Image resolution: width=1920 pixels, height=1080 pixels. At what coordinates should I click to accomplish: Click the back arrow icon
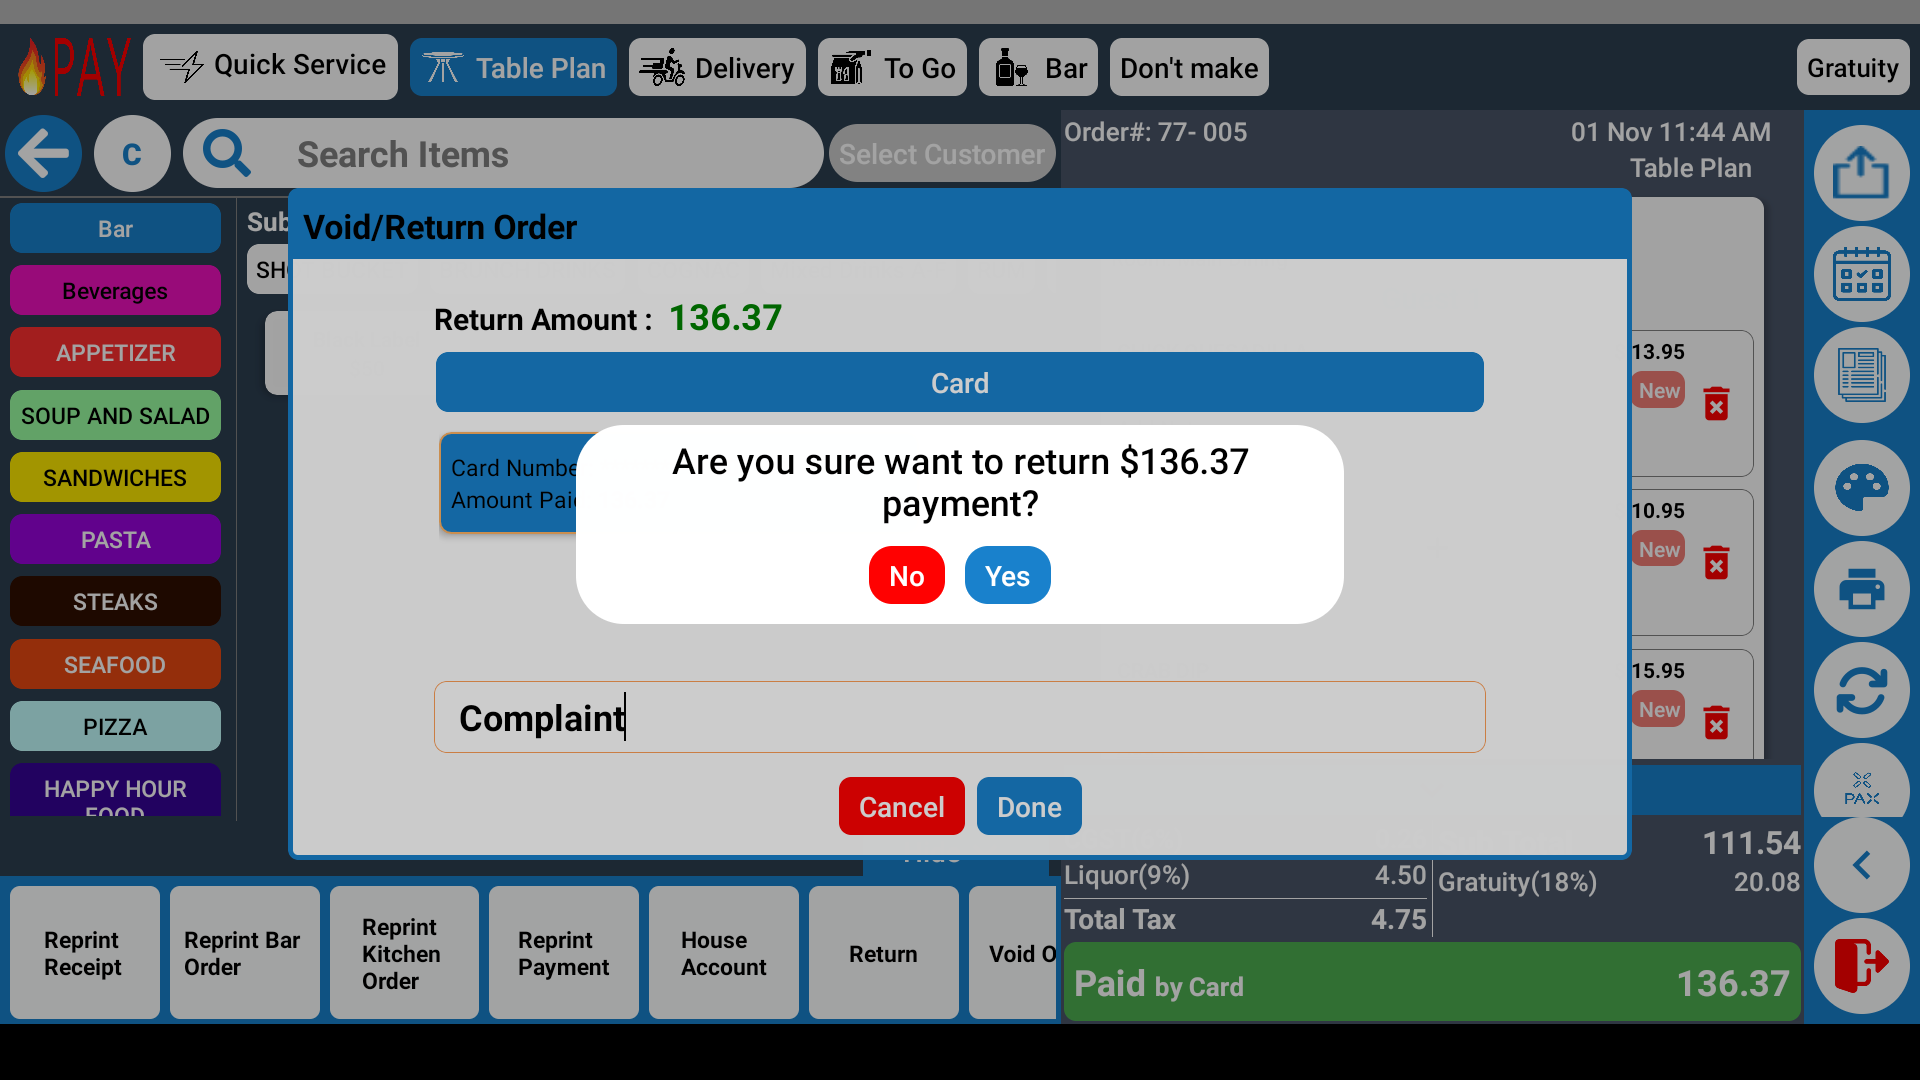pyautogui.click(x=43, y=154)
